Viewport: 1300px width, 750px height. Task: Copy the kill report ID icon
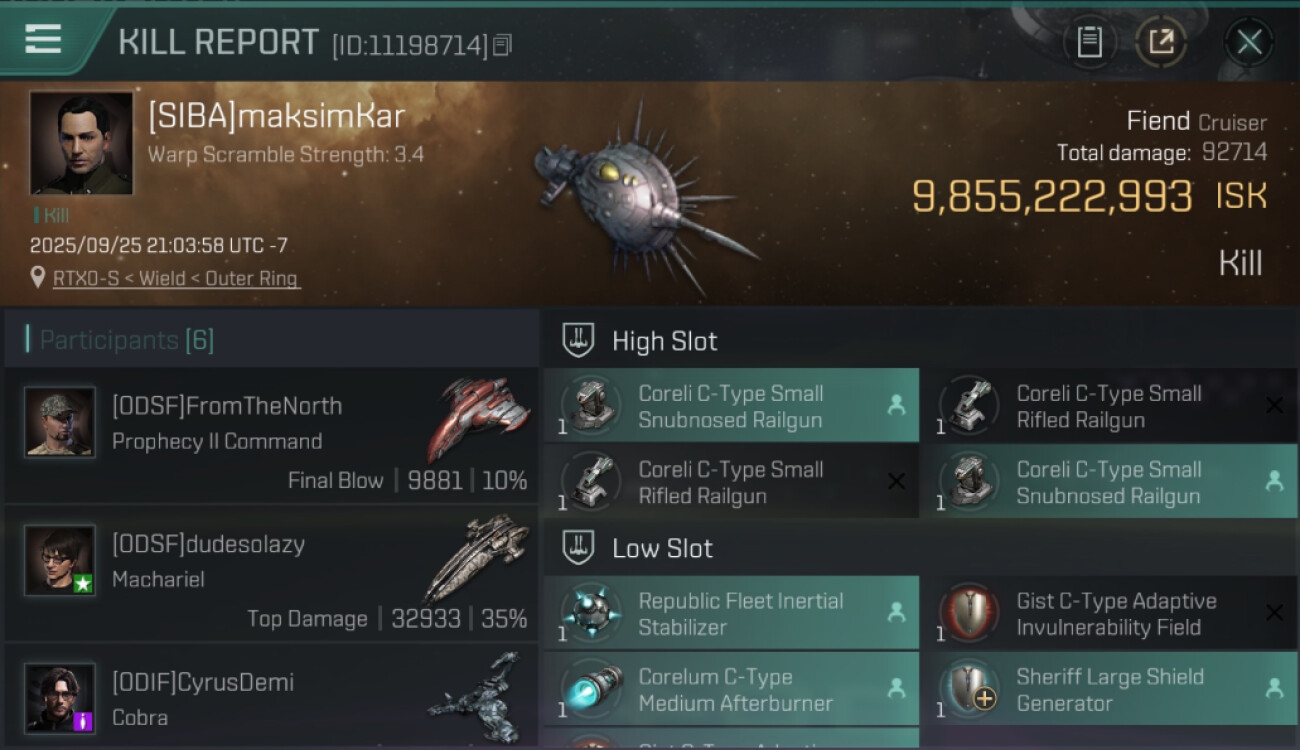pyautogui.click(x=502, y=45)
